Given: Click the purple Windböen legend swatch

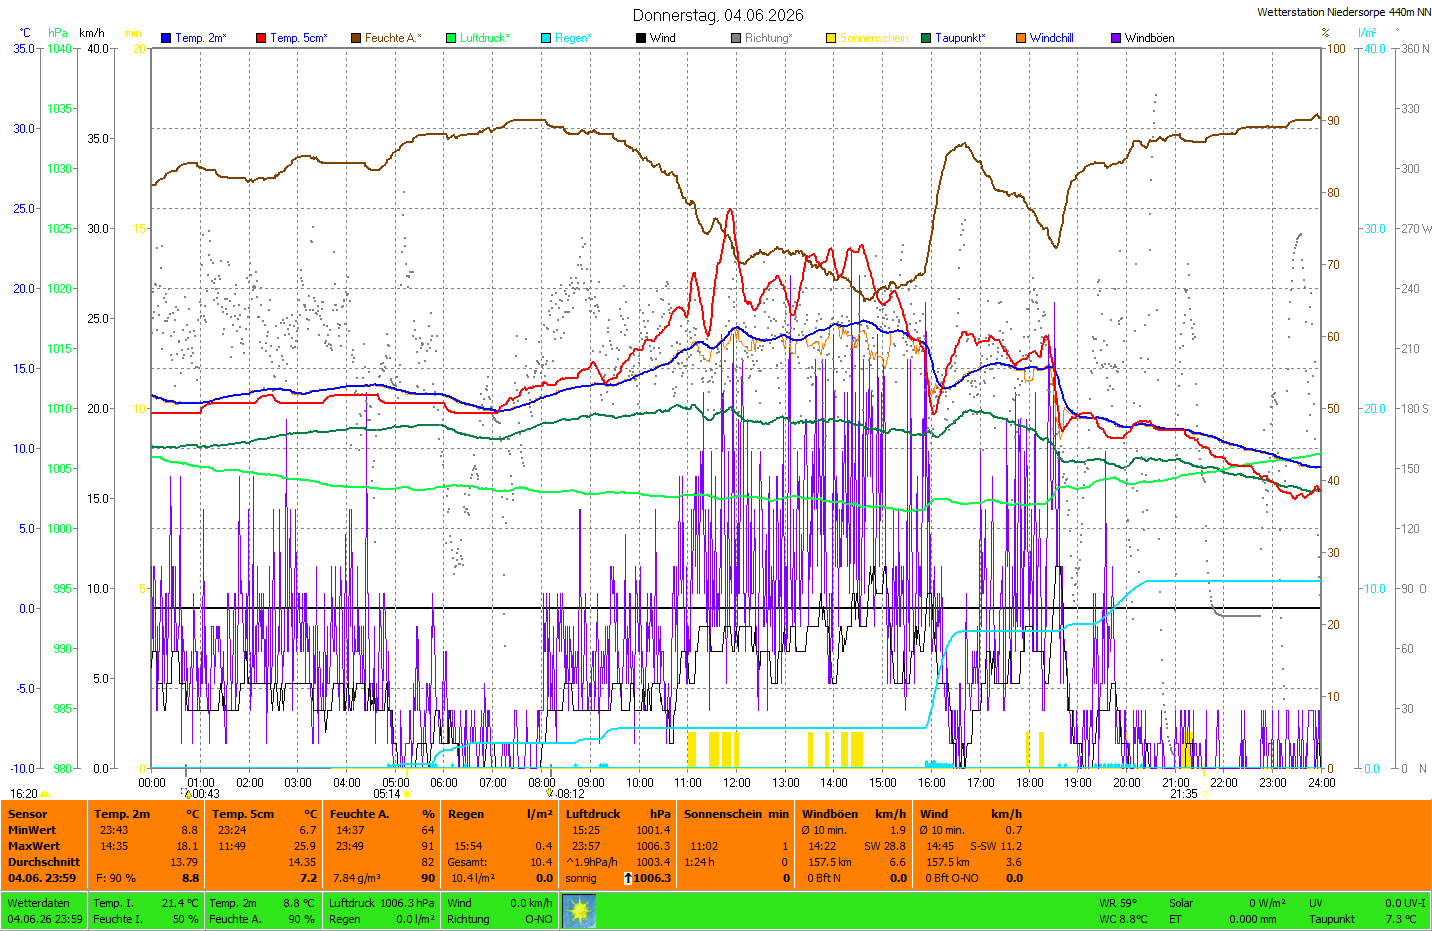Looking at the screenshot, I should (x=1116, y=38).
